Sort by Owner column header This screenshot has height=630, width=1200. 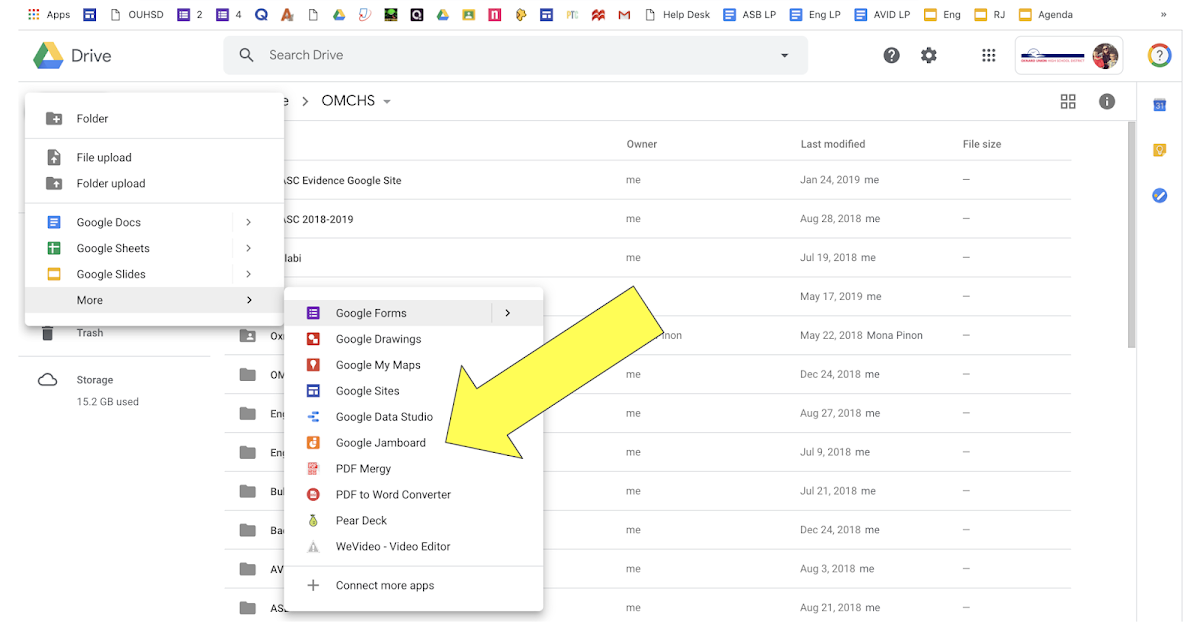(x=642, y=144)
